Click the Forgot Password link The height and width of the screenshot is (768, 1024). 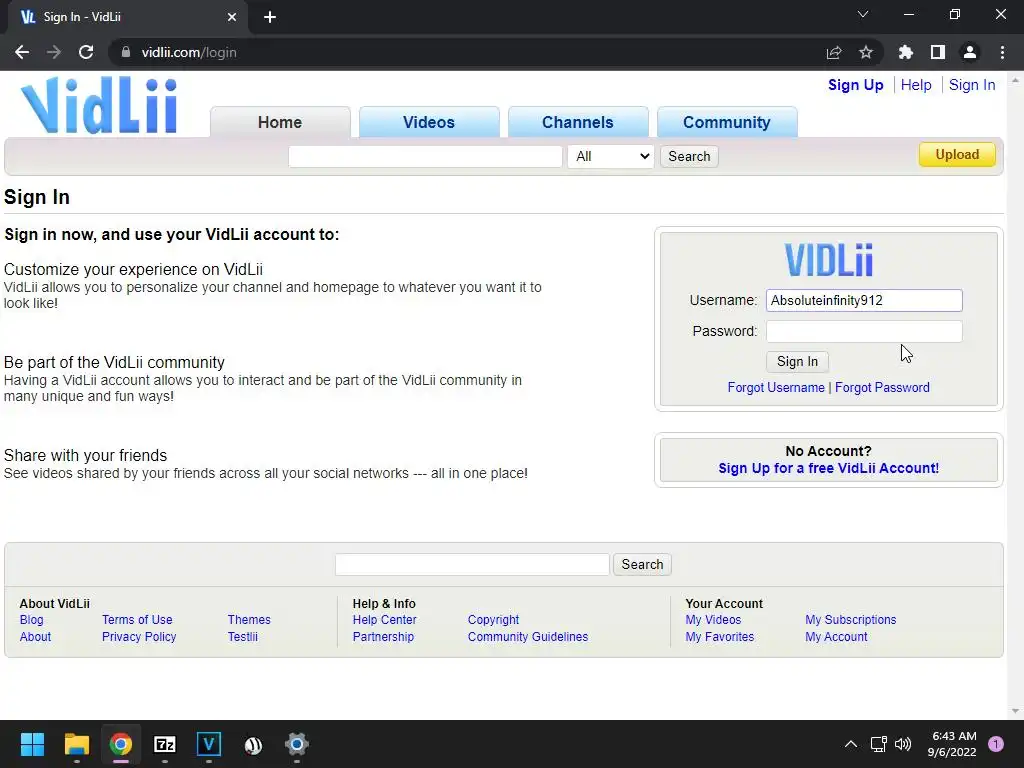click(882, 387)
